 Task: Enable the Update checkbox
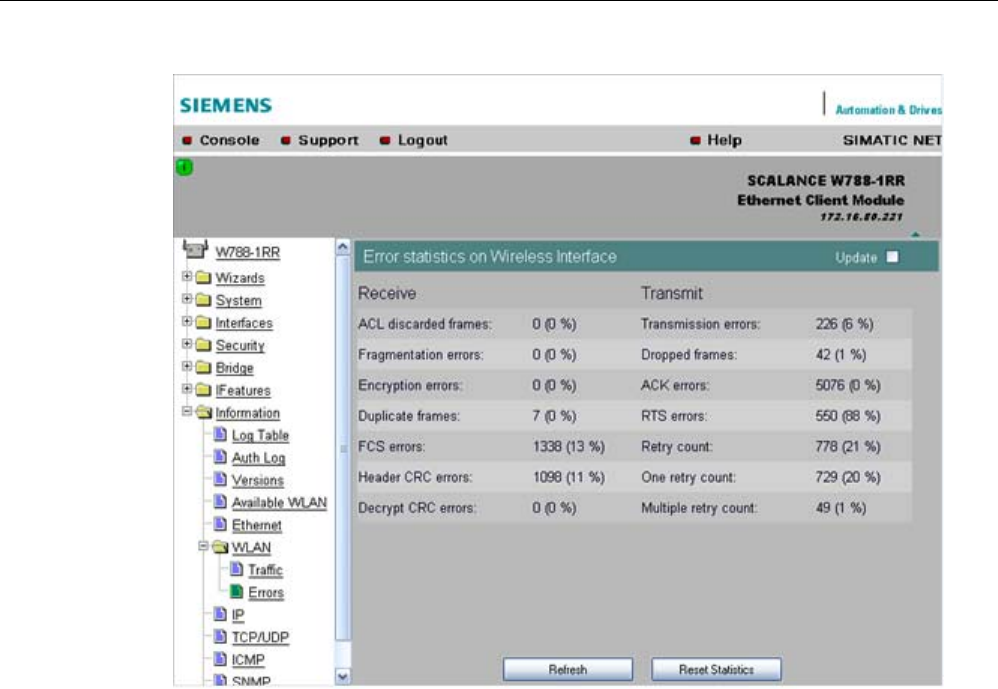[x=892, y=257]
